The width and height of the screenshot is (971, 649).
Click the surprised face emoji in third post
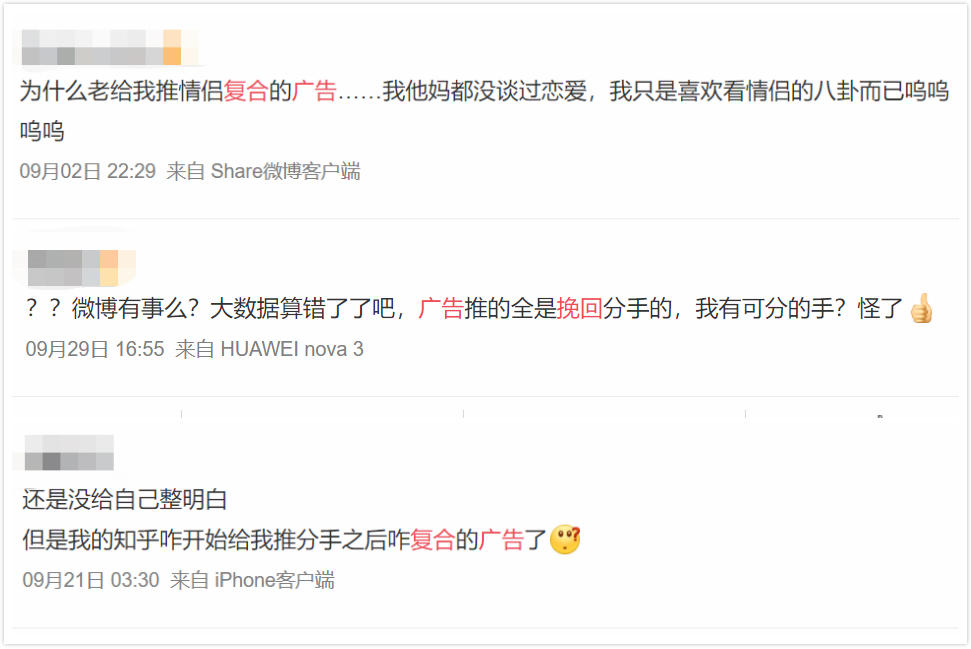pyautogui.click(x=565, y=539)
